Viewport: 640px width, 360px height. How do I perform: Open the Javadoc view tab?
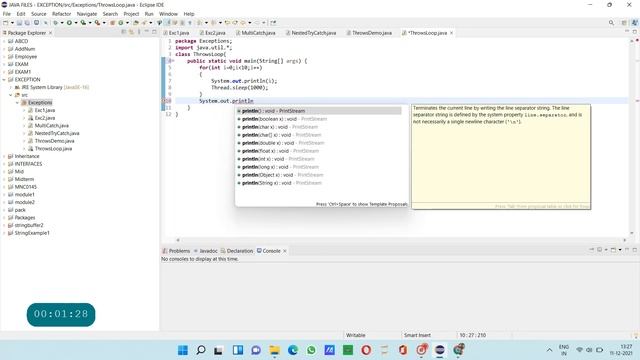(205, 251)
